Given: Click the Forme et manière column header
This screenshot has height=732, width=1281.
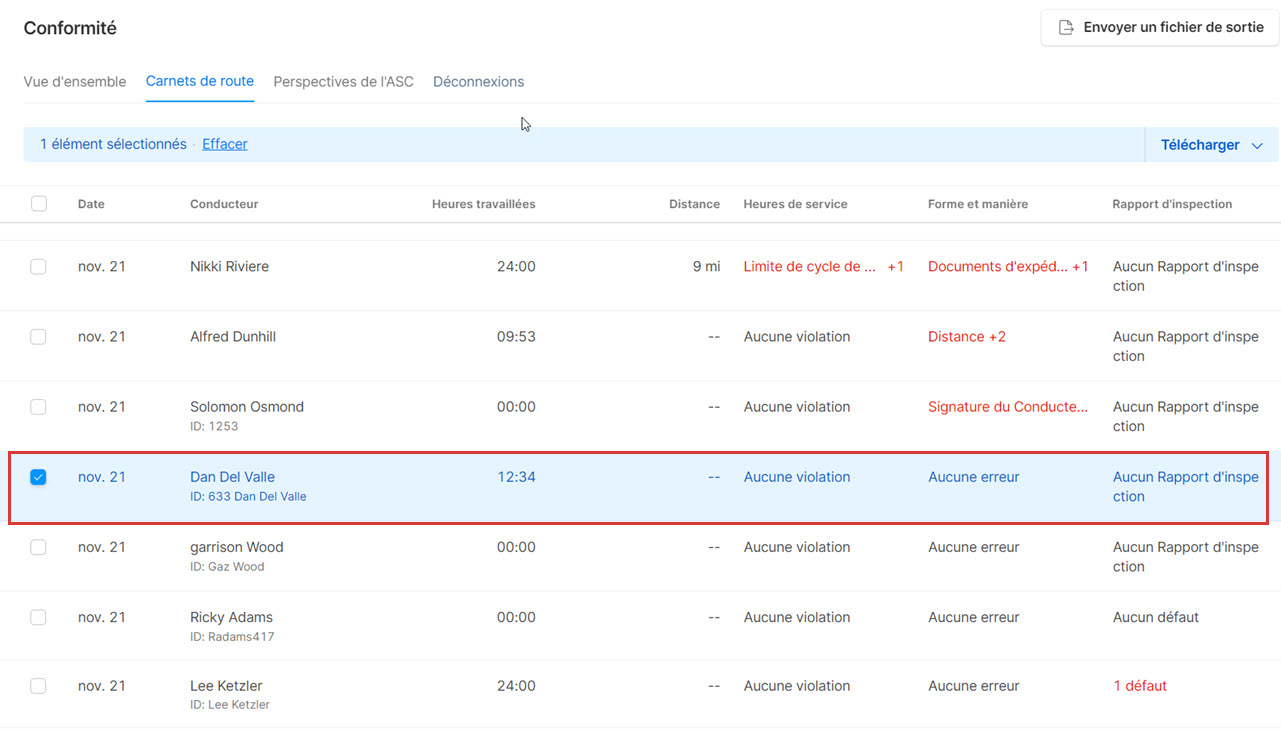Looking at the screenshot, I should point(978,204).
